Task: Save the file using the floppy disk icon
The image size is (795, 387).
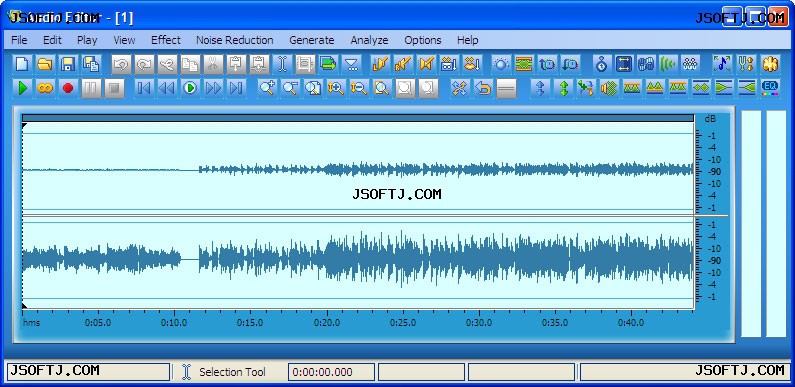Action: pyautogui.click(x=68, y=64)
